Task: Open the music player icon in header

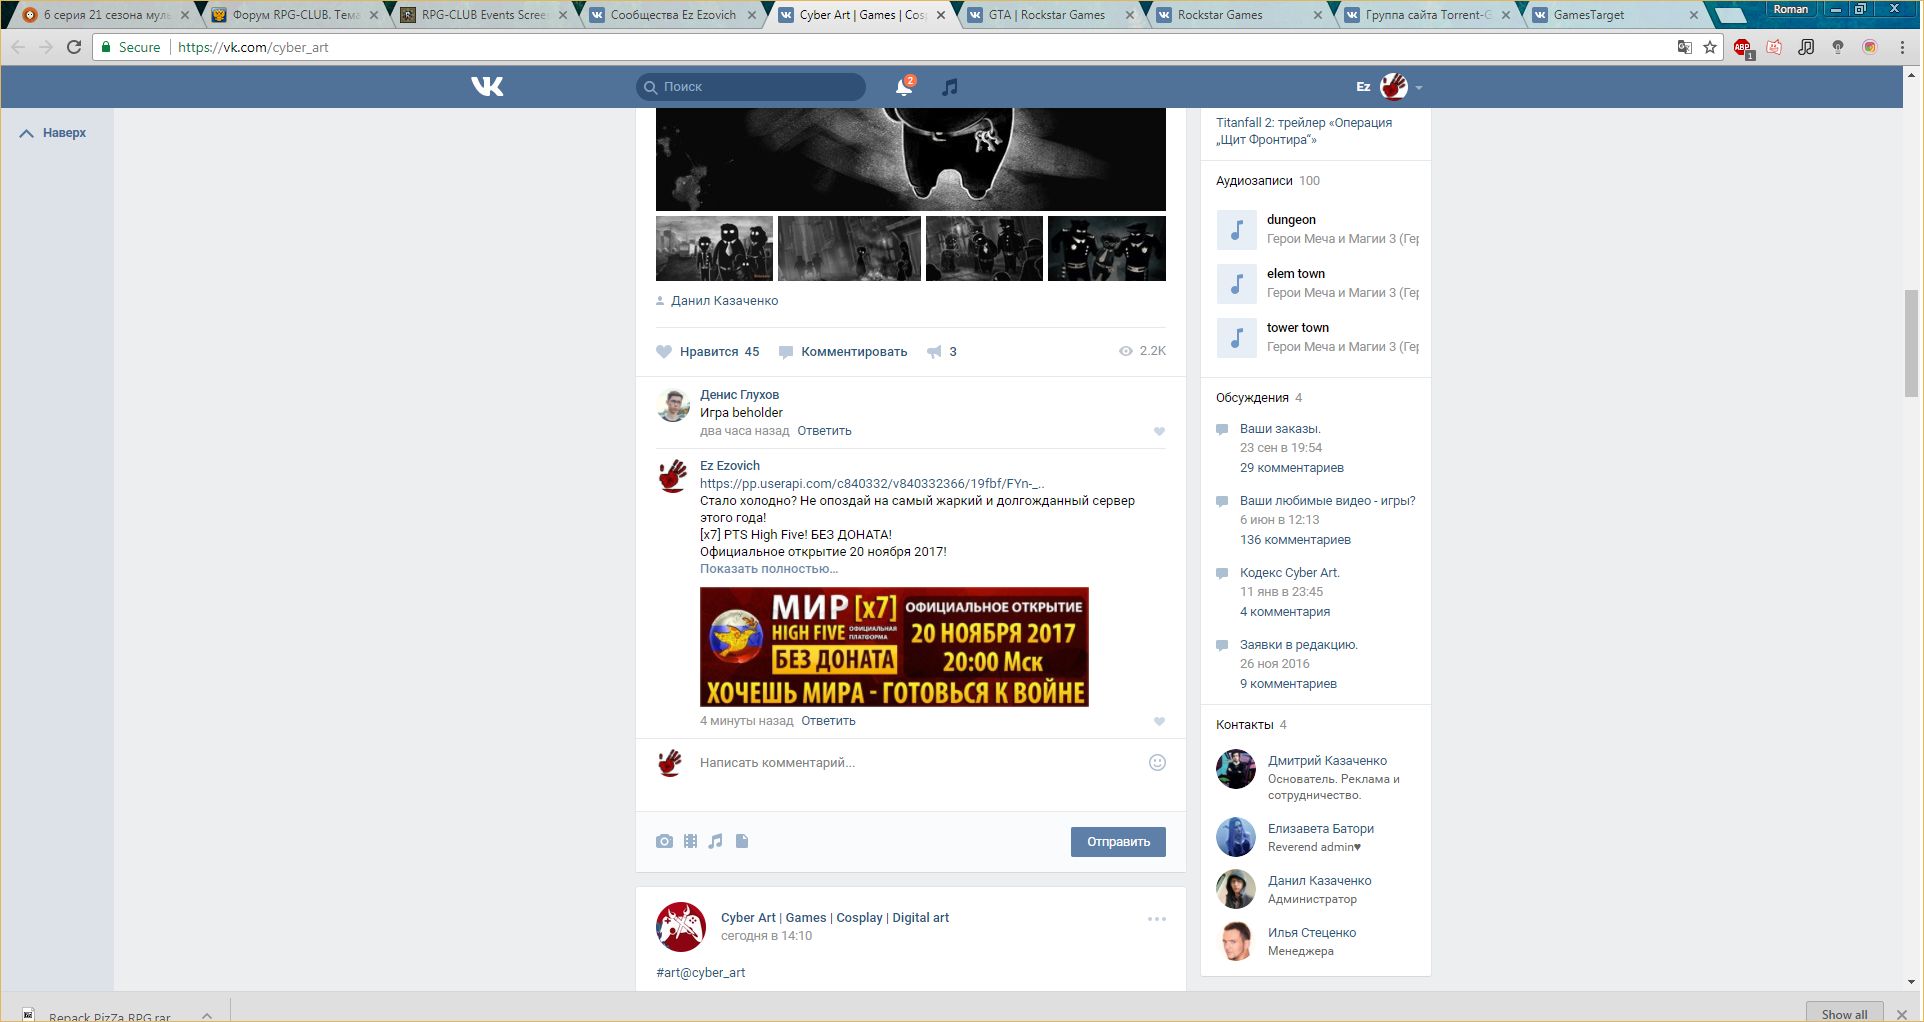Action: tap(950, 87)
